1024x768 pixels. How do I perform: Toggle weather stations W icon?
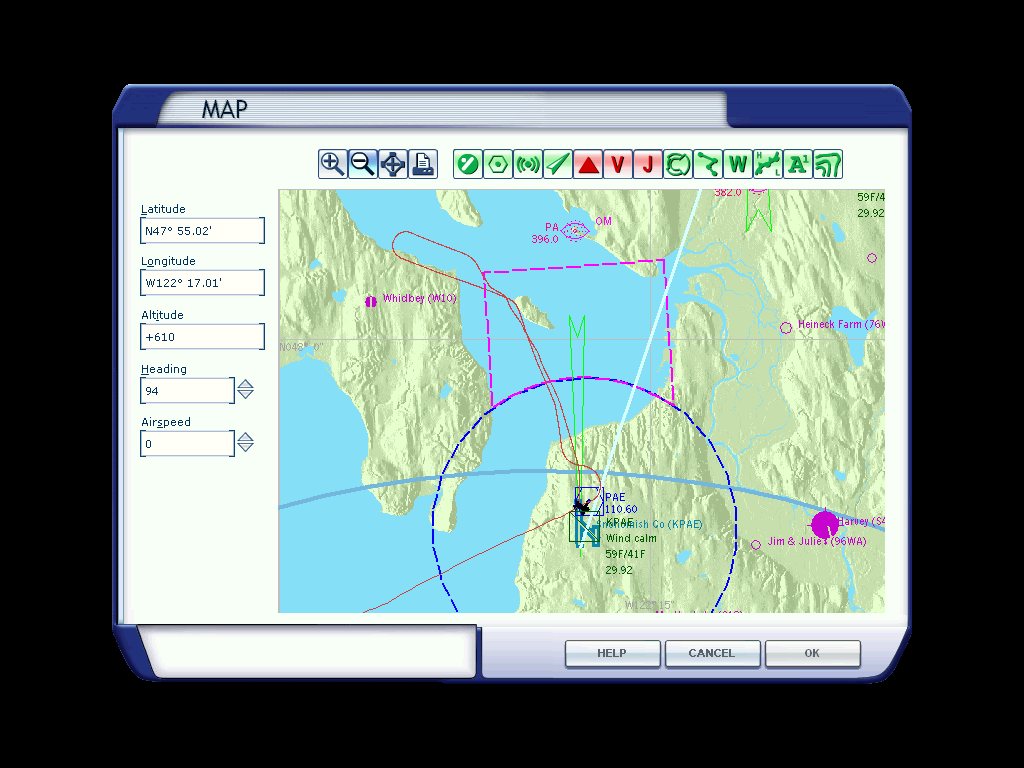[x=738, y=164]
